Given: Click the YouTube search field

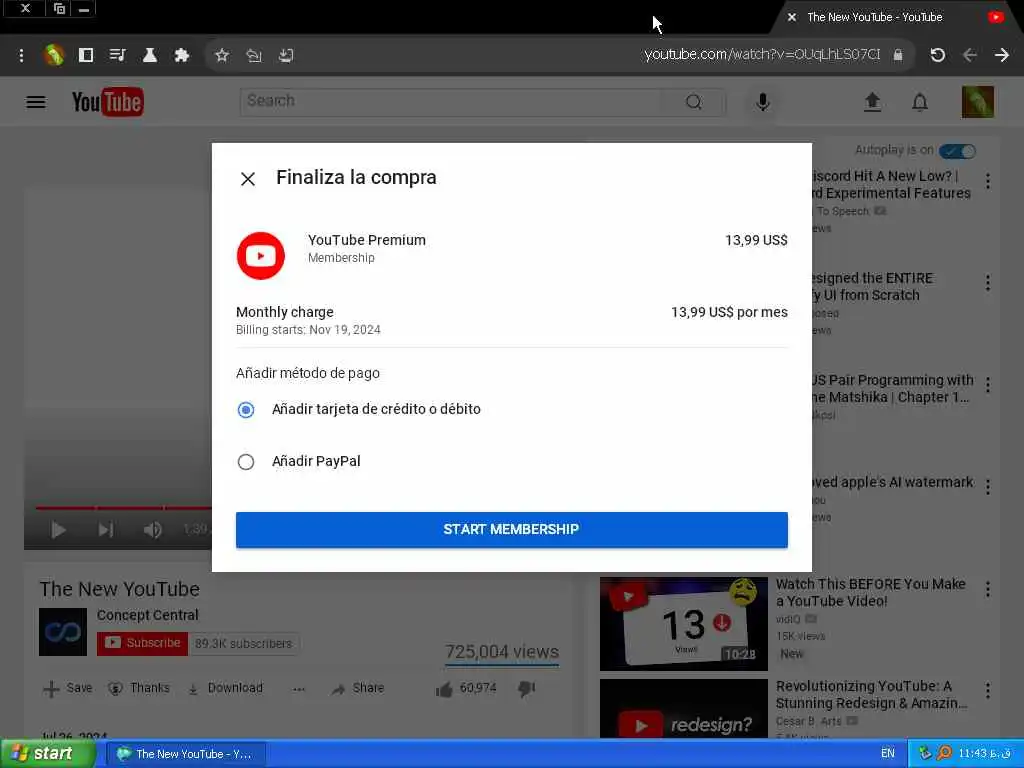Looking at the screenshot, I should click(x=451, y=102).
